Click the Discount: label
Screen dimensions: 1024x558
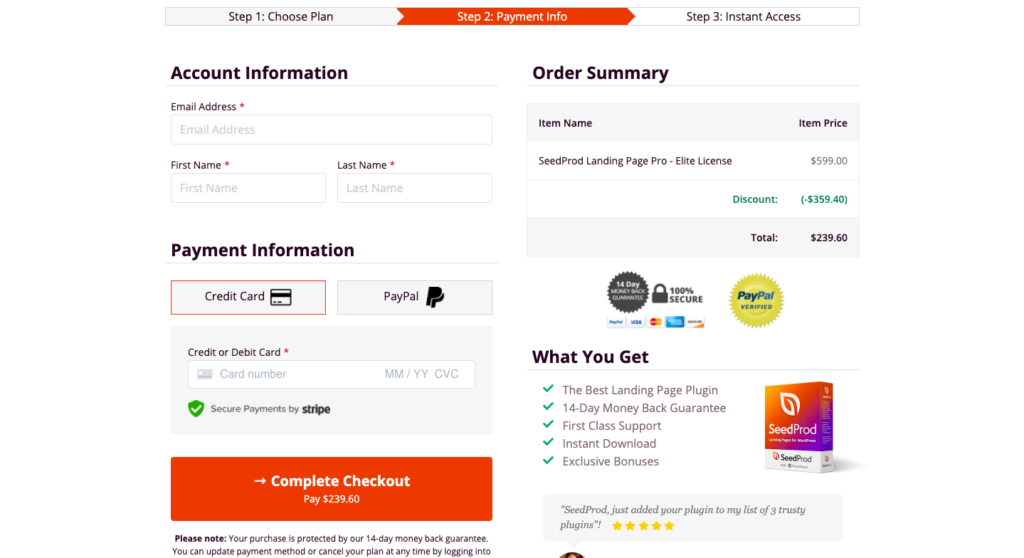[755, 199]
